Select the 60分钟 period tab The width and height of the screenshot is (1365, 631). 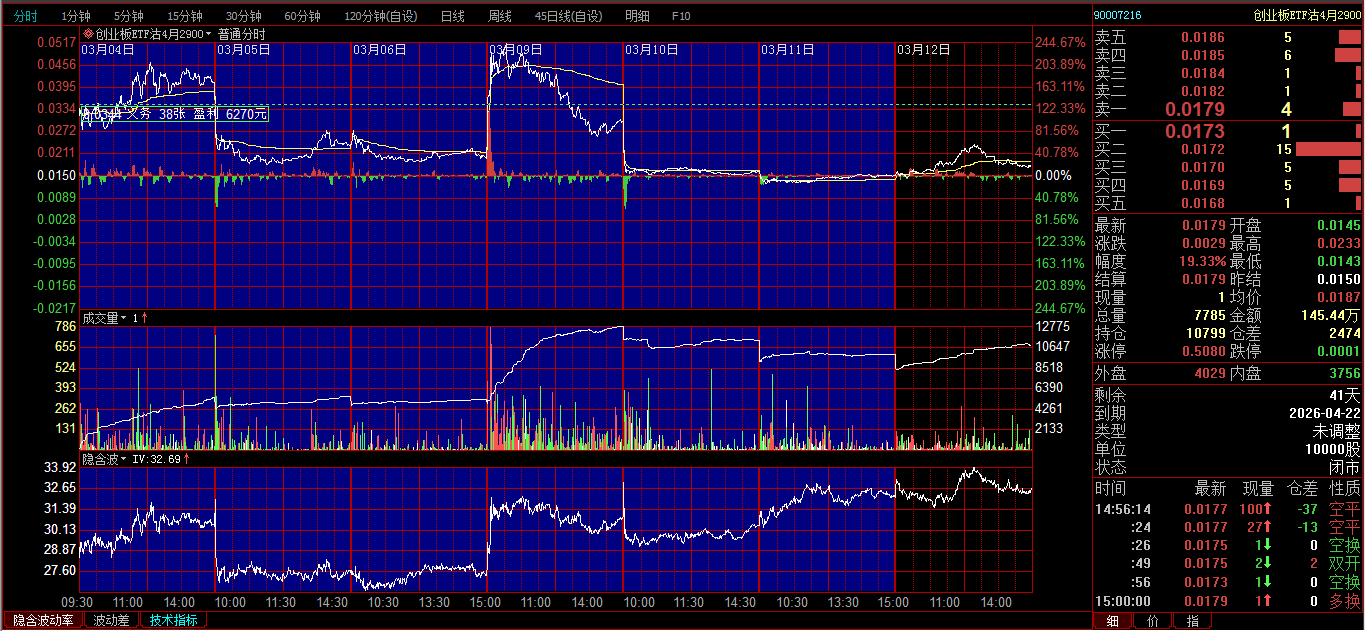tap(302, 17)
